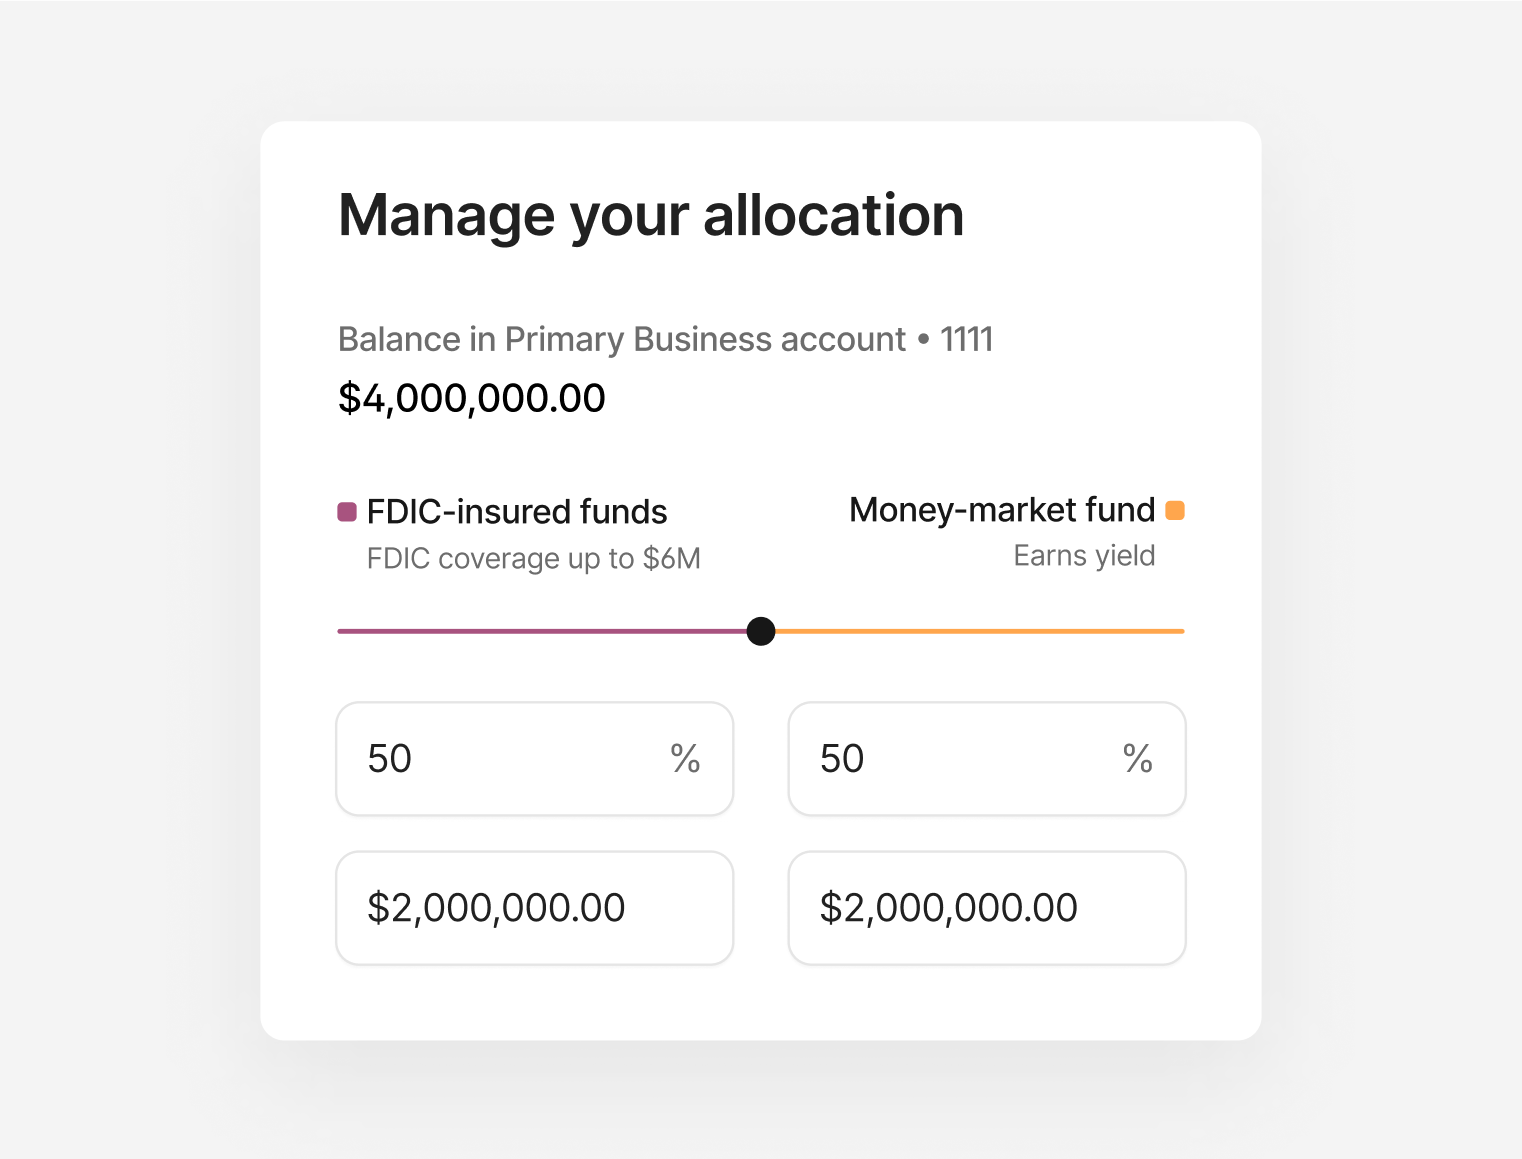Select the purple legend marker next to FDIC-insured funds
The image size is (1522, 1159).
[346, 511]
